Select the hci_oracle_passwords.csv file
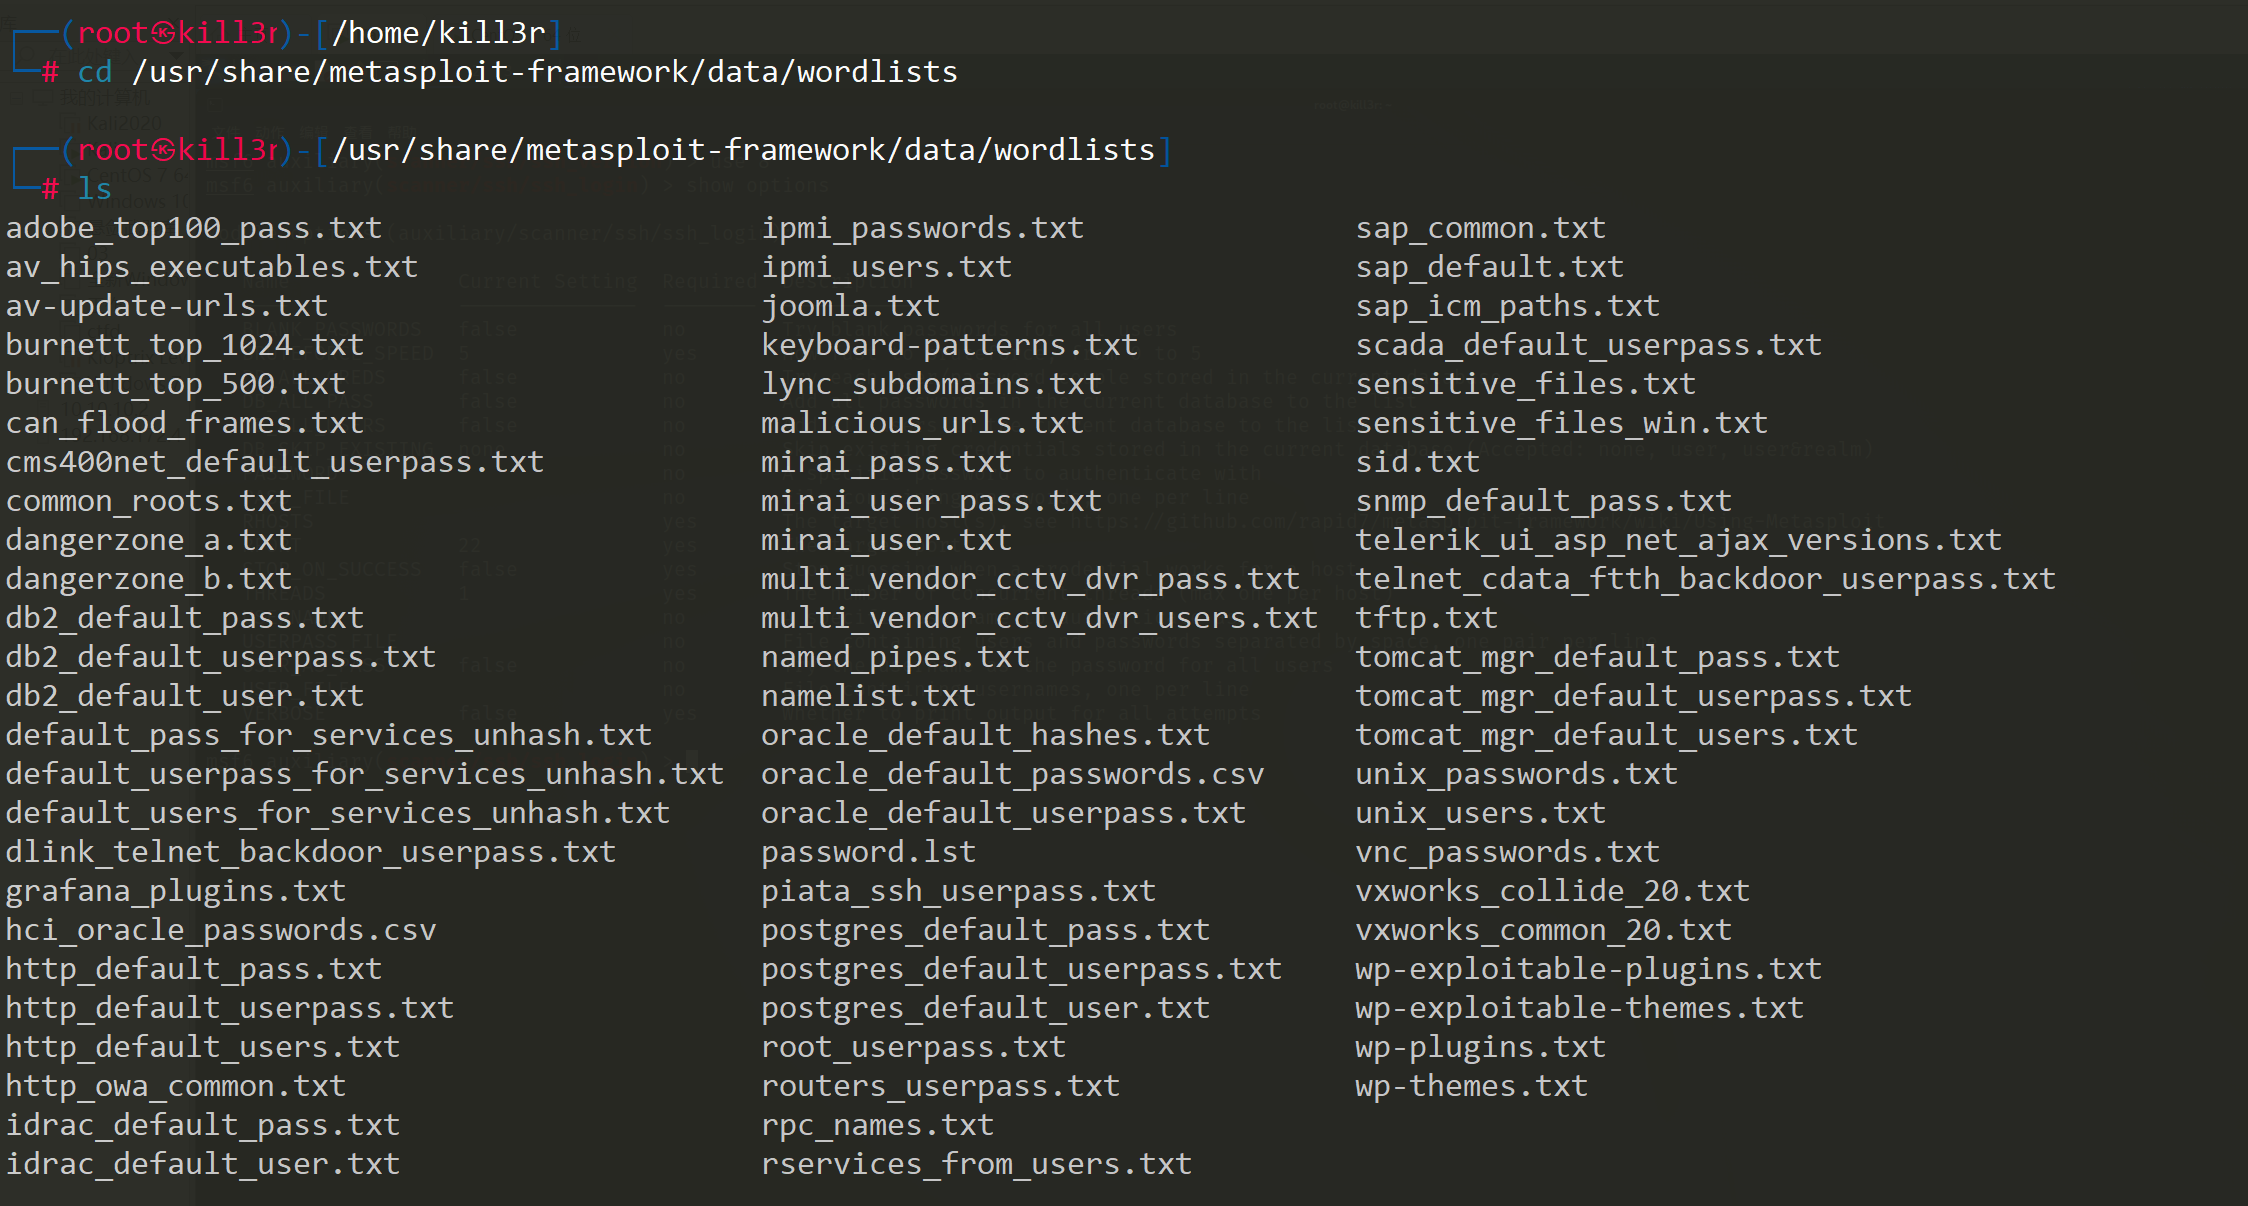This screenshot has height=1206, width=2248. [221, 931]
